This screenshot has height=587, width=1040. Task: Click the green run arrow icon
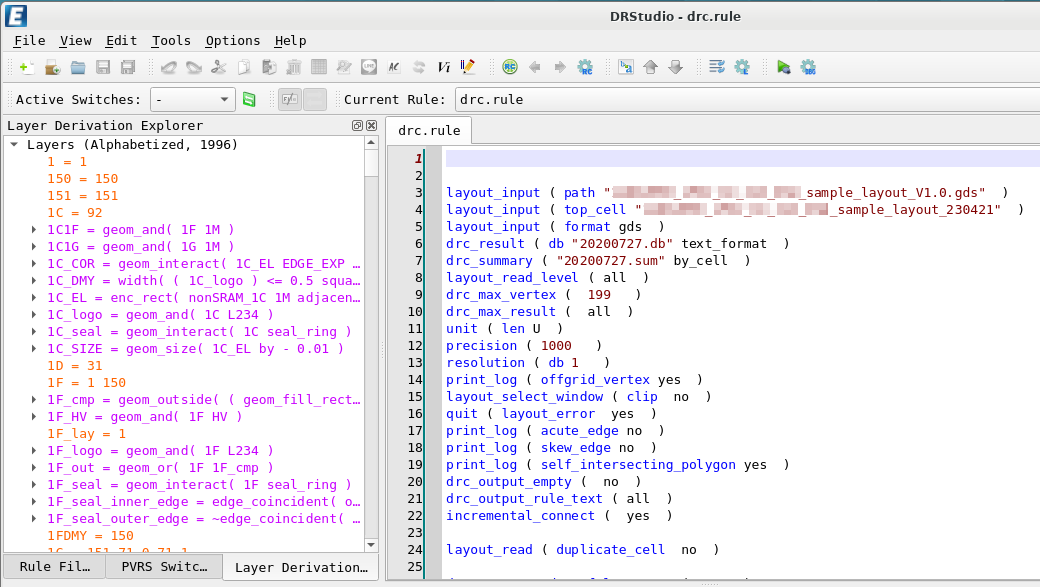coord(784,67)
